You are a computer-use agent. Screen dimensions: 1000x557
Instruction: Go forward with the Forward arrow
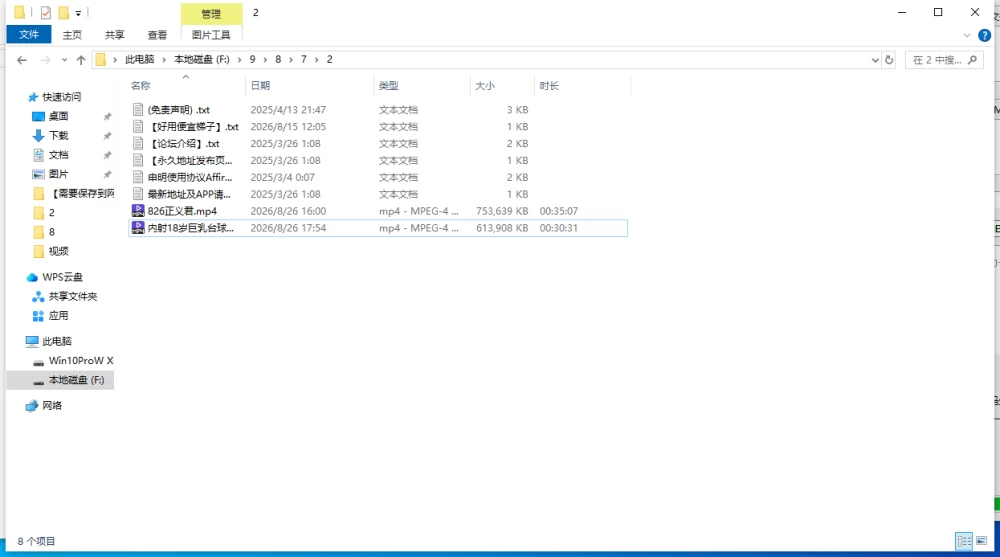(x=45, y=60)
